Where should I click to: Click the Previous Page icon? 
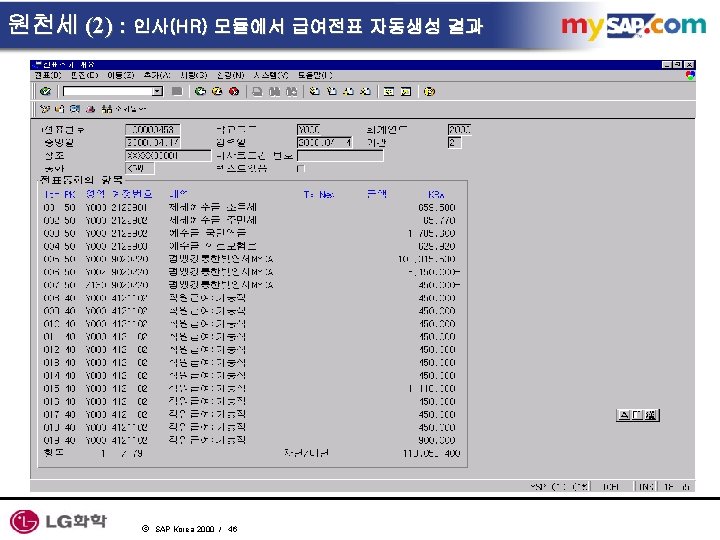tap(331, 92)
